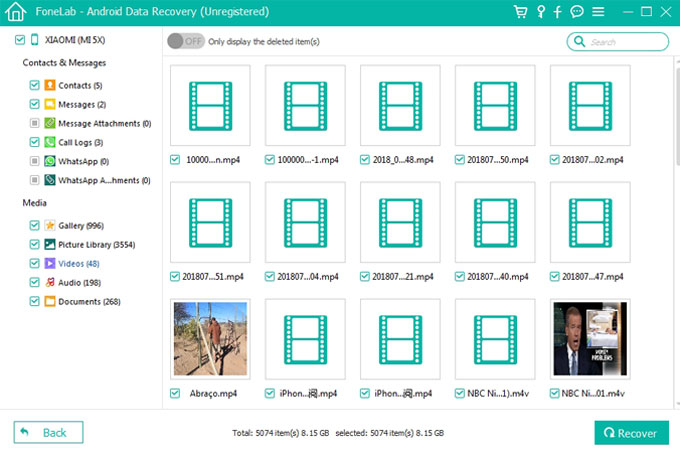Image resolution: width=680 pixels, height=450 pixels.
Task: Click the Total 5074 item(s) status text
Action: 281,433
